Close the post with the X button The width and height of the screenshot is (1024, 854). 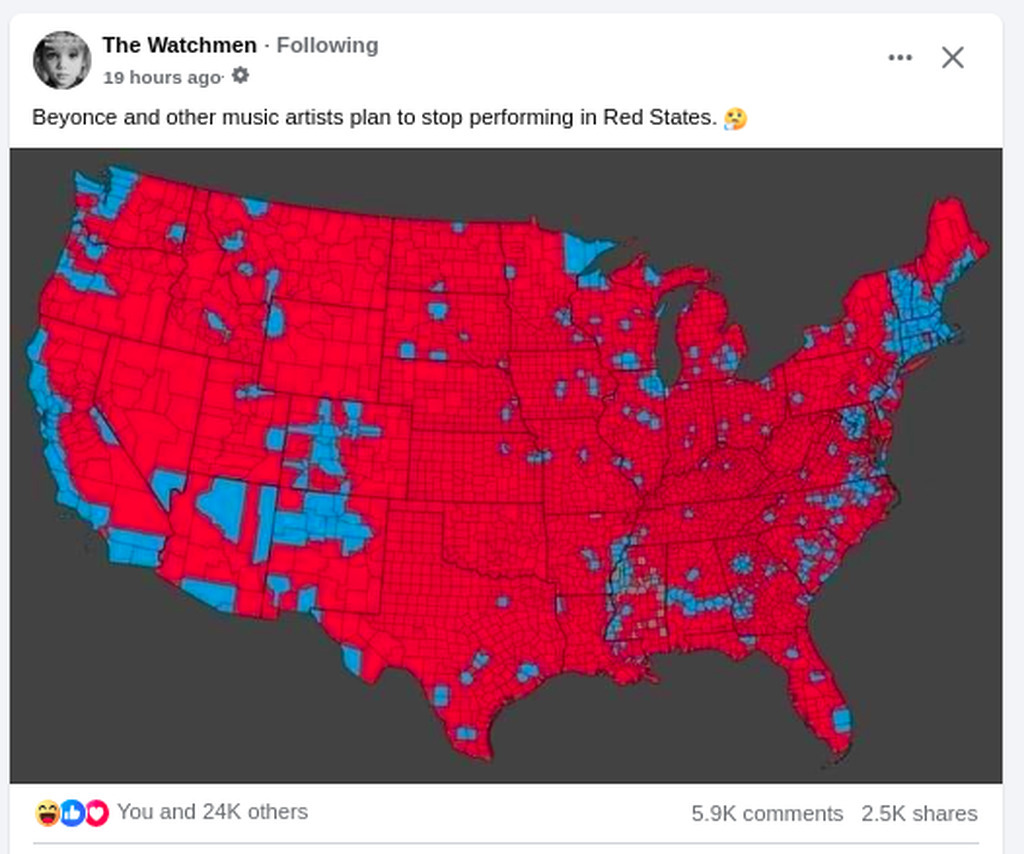[x=952, y=58]
